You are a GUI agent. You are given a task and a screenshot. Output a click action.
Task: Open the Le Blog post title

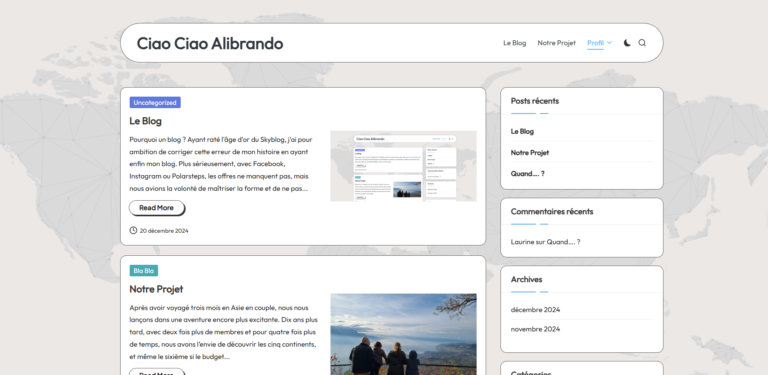145,120
